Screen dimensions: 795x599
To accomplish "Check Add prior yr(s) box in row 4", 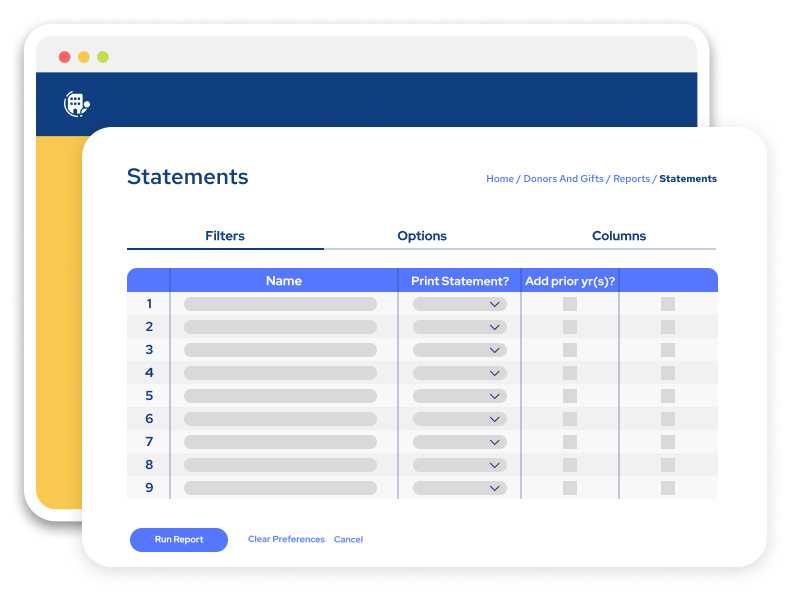I will (x=570, y=373).
